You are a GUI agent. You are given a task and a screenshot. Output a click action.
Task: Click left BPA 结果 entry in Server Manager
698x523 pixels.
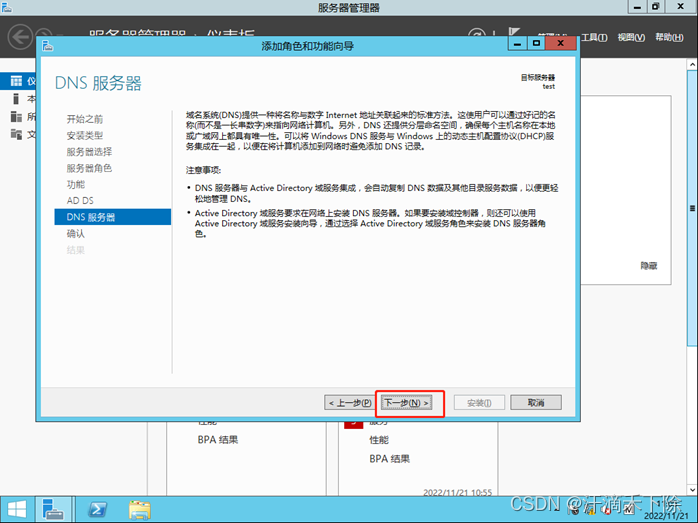tap(218, 440)
